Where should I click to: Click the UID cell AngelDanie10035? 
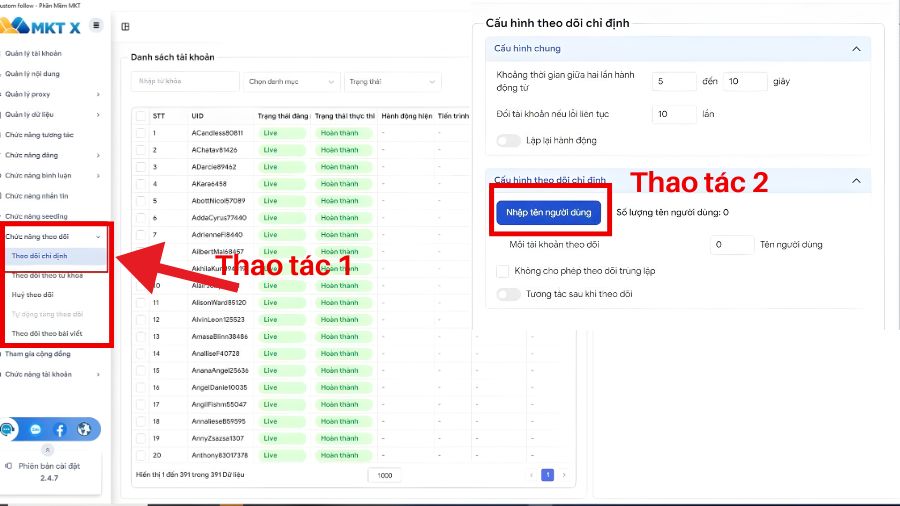click(x=219, y=388)
